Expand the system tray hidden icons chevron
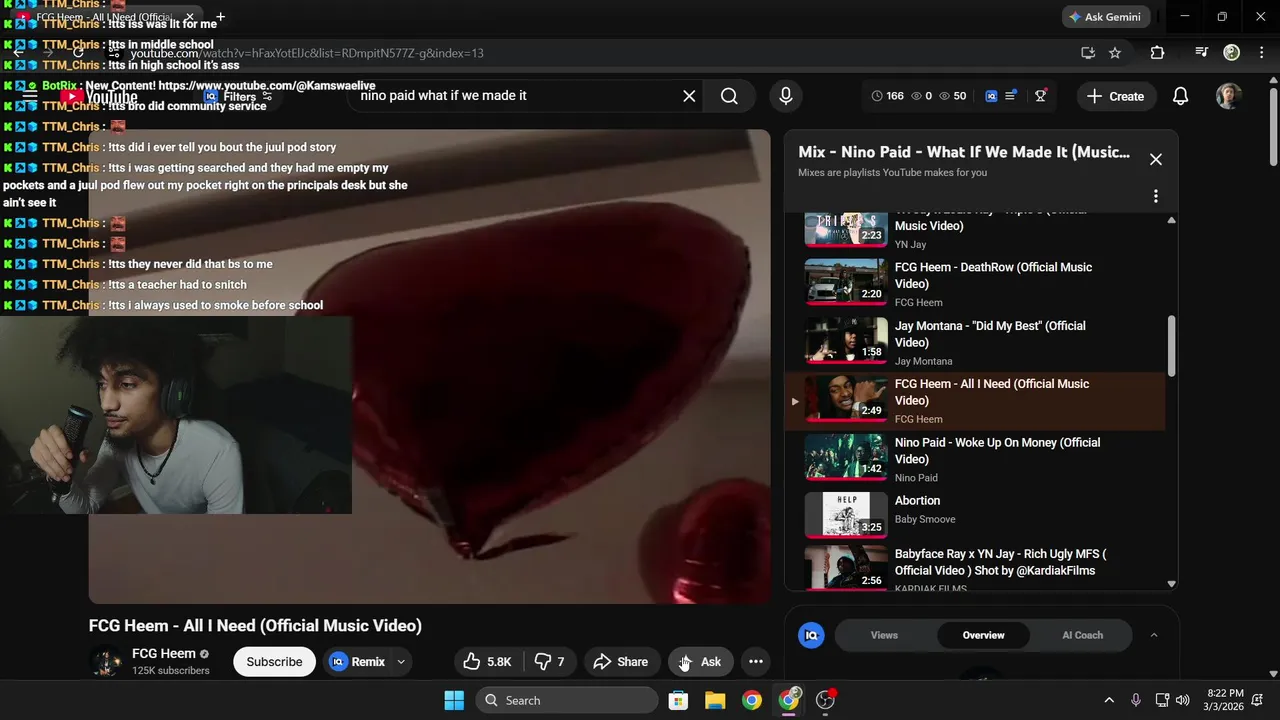 pyautogui.click(x=1108, y=700)
